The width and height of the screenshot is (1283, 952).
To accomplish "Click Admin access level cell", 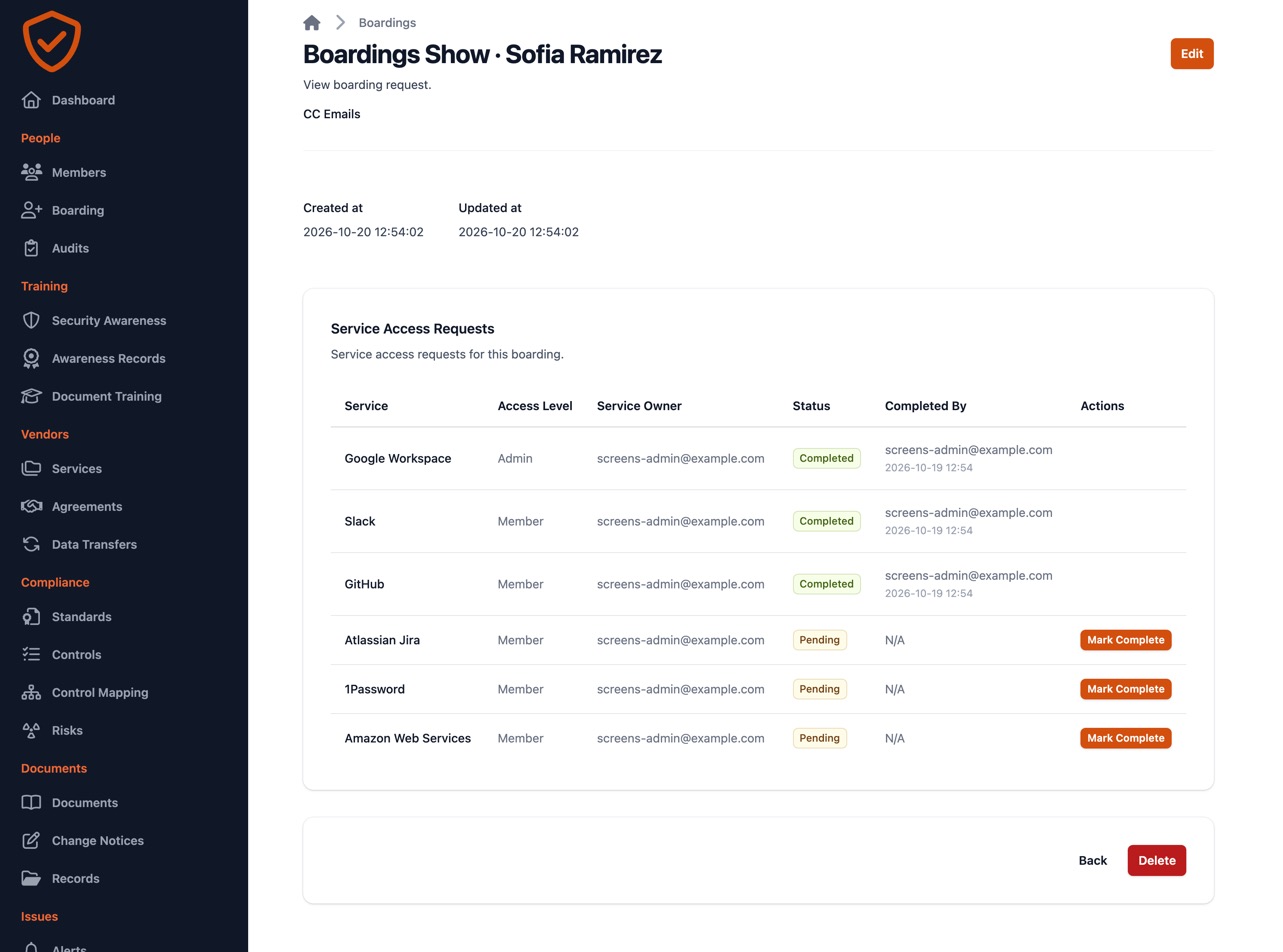I will (x=515, y=458).
